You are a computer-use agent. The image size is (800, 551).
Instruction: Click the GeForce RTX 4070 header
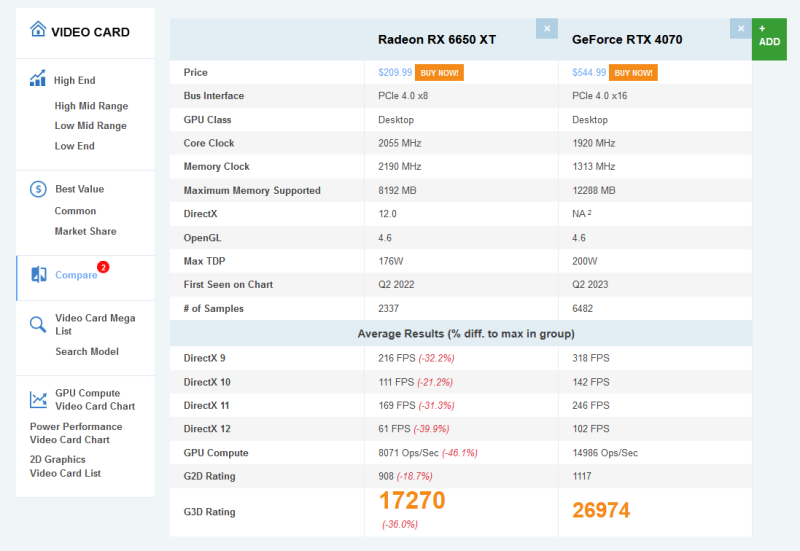tap(627, 40)
